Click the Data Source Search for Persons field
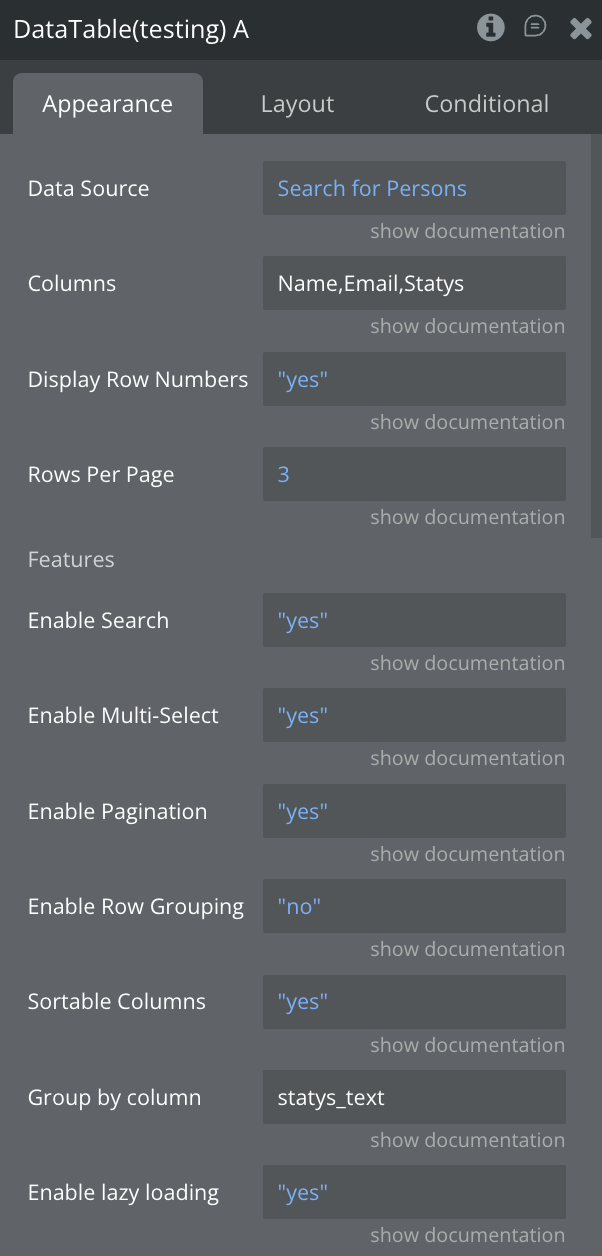 tap(414, 188)
